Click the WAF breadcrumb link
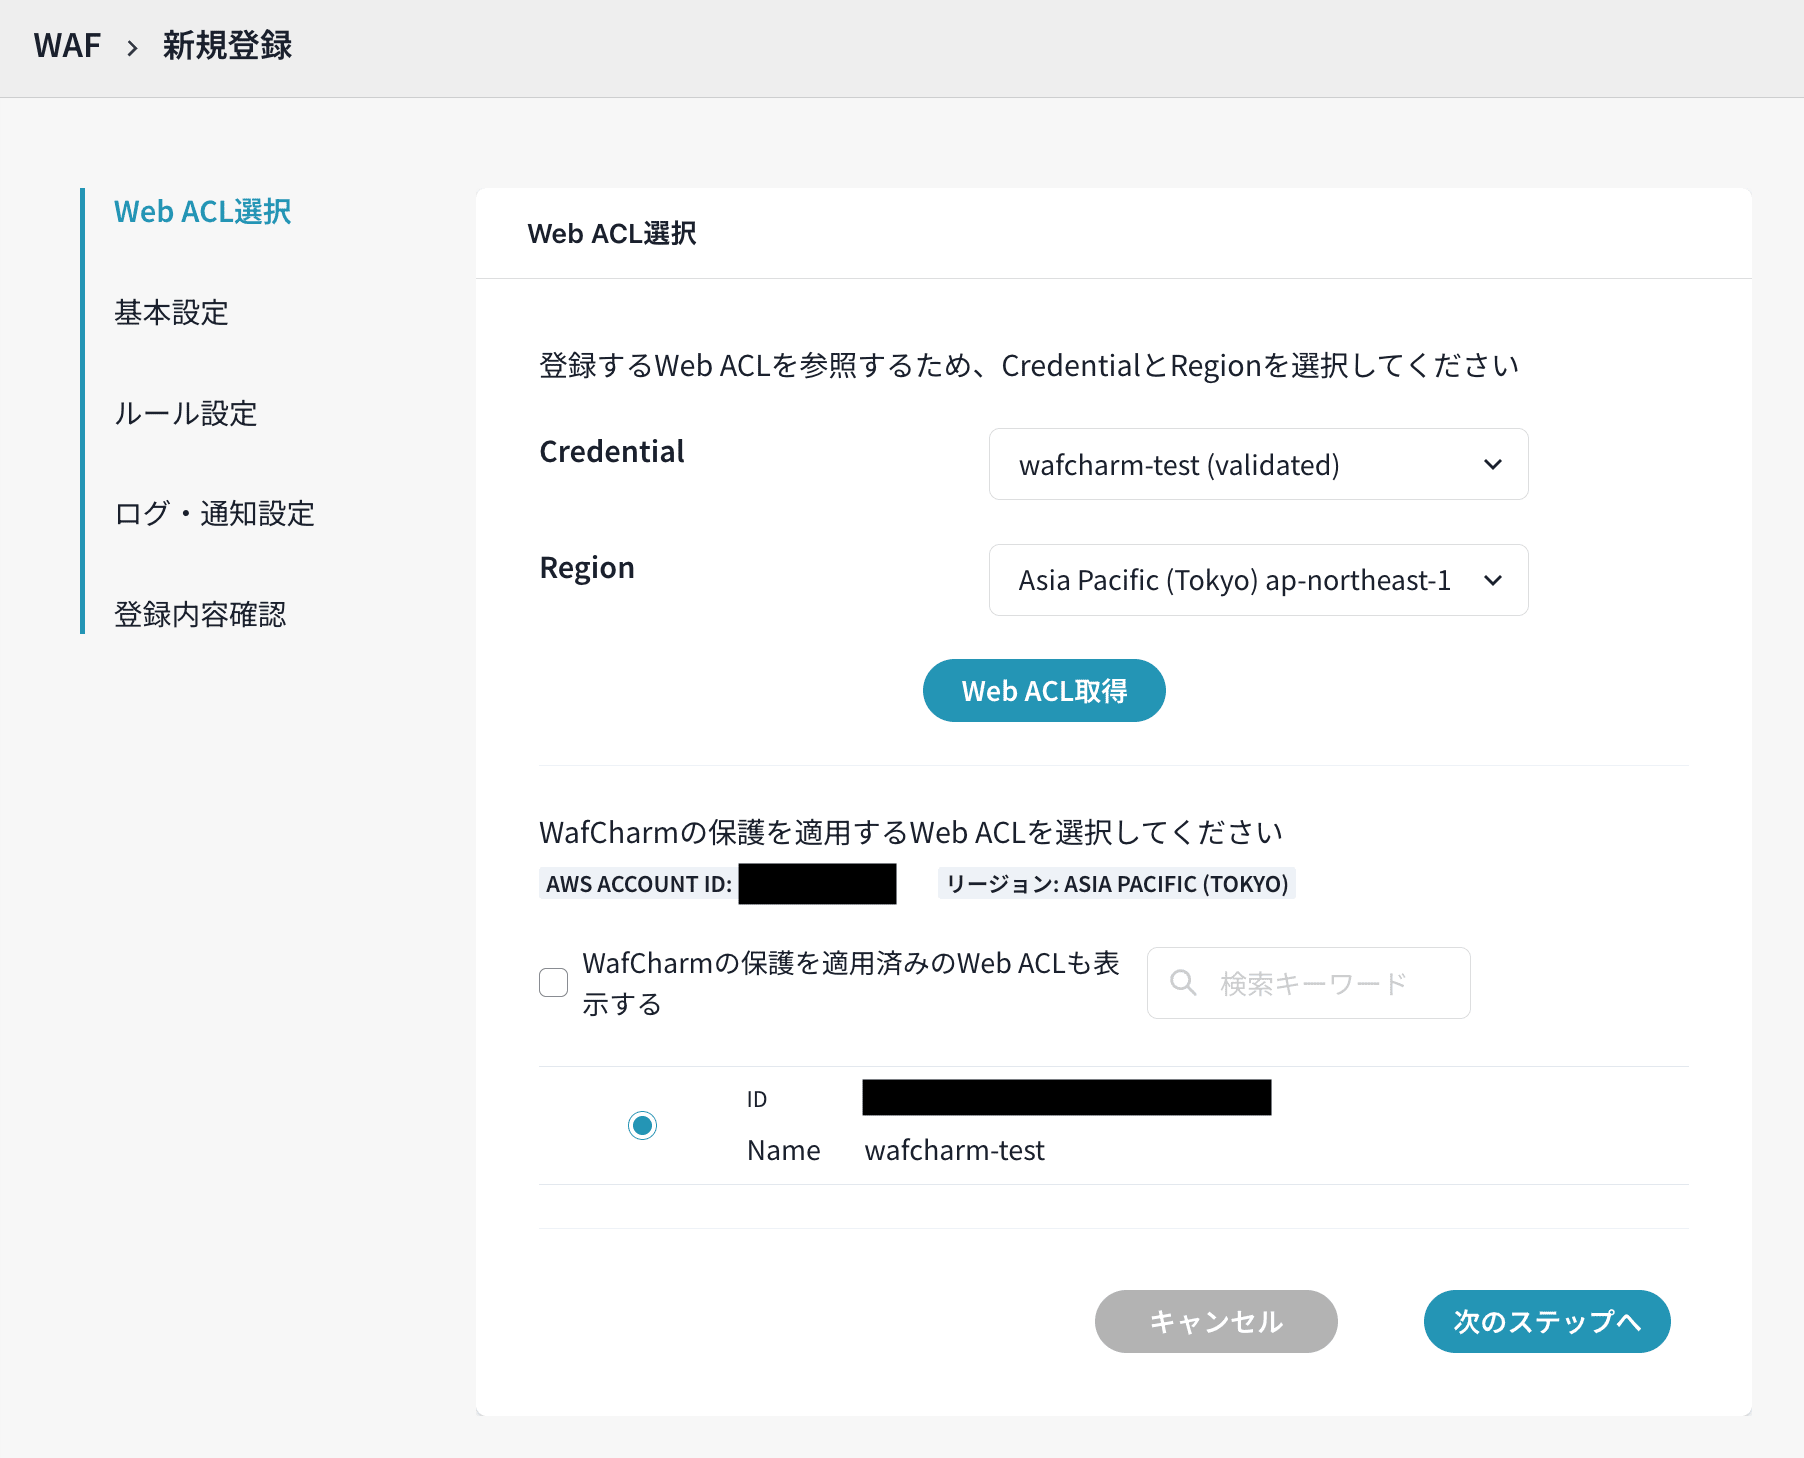This screenshot has height=1458, width=1804. pos(67,46)
